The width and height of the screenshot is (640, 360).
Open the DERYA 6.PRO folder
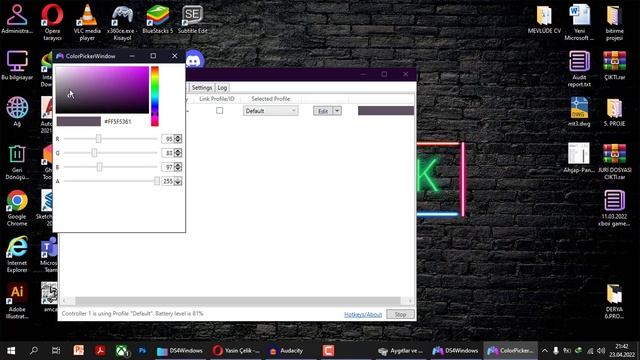pos(614,301)
